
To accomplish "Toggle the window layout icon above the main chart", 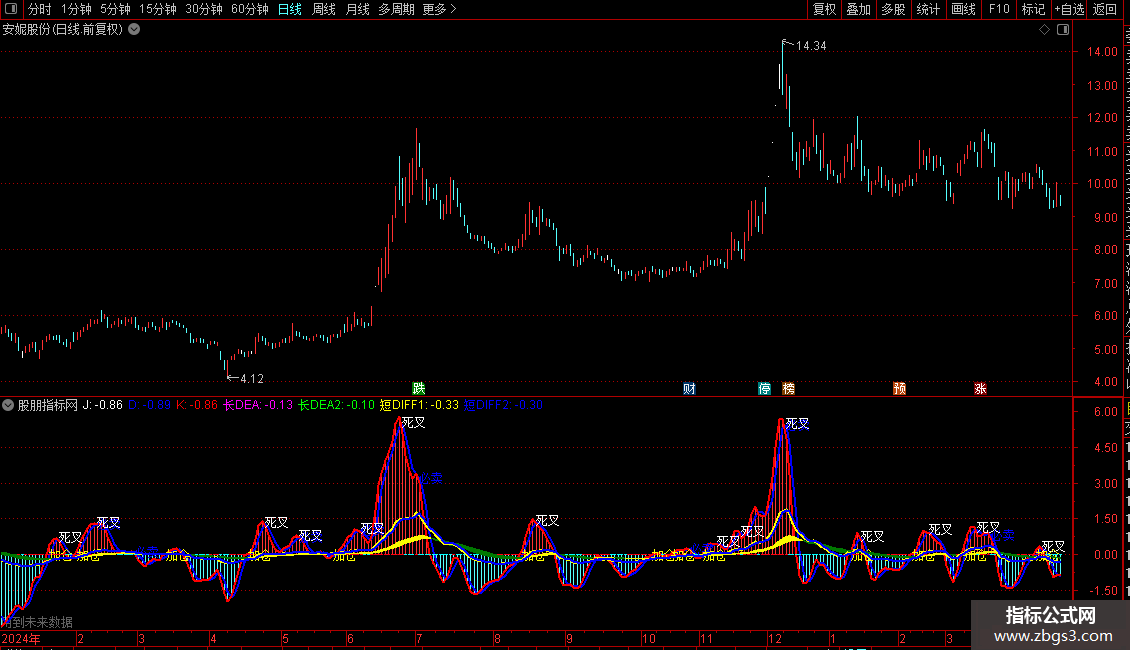I will [x=1063, y=30].
